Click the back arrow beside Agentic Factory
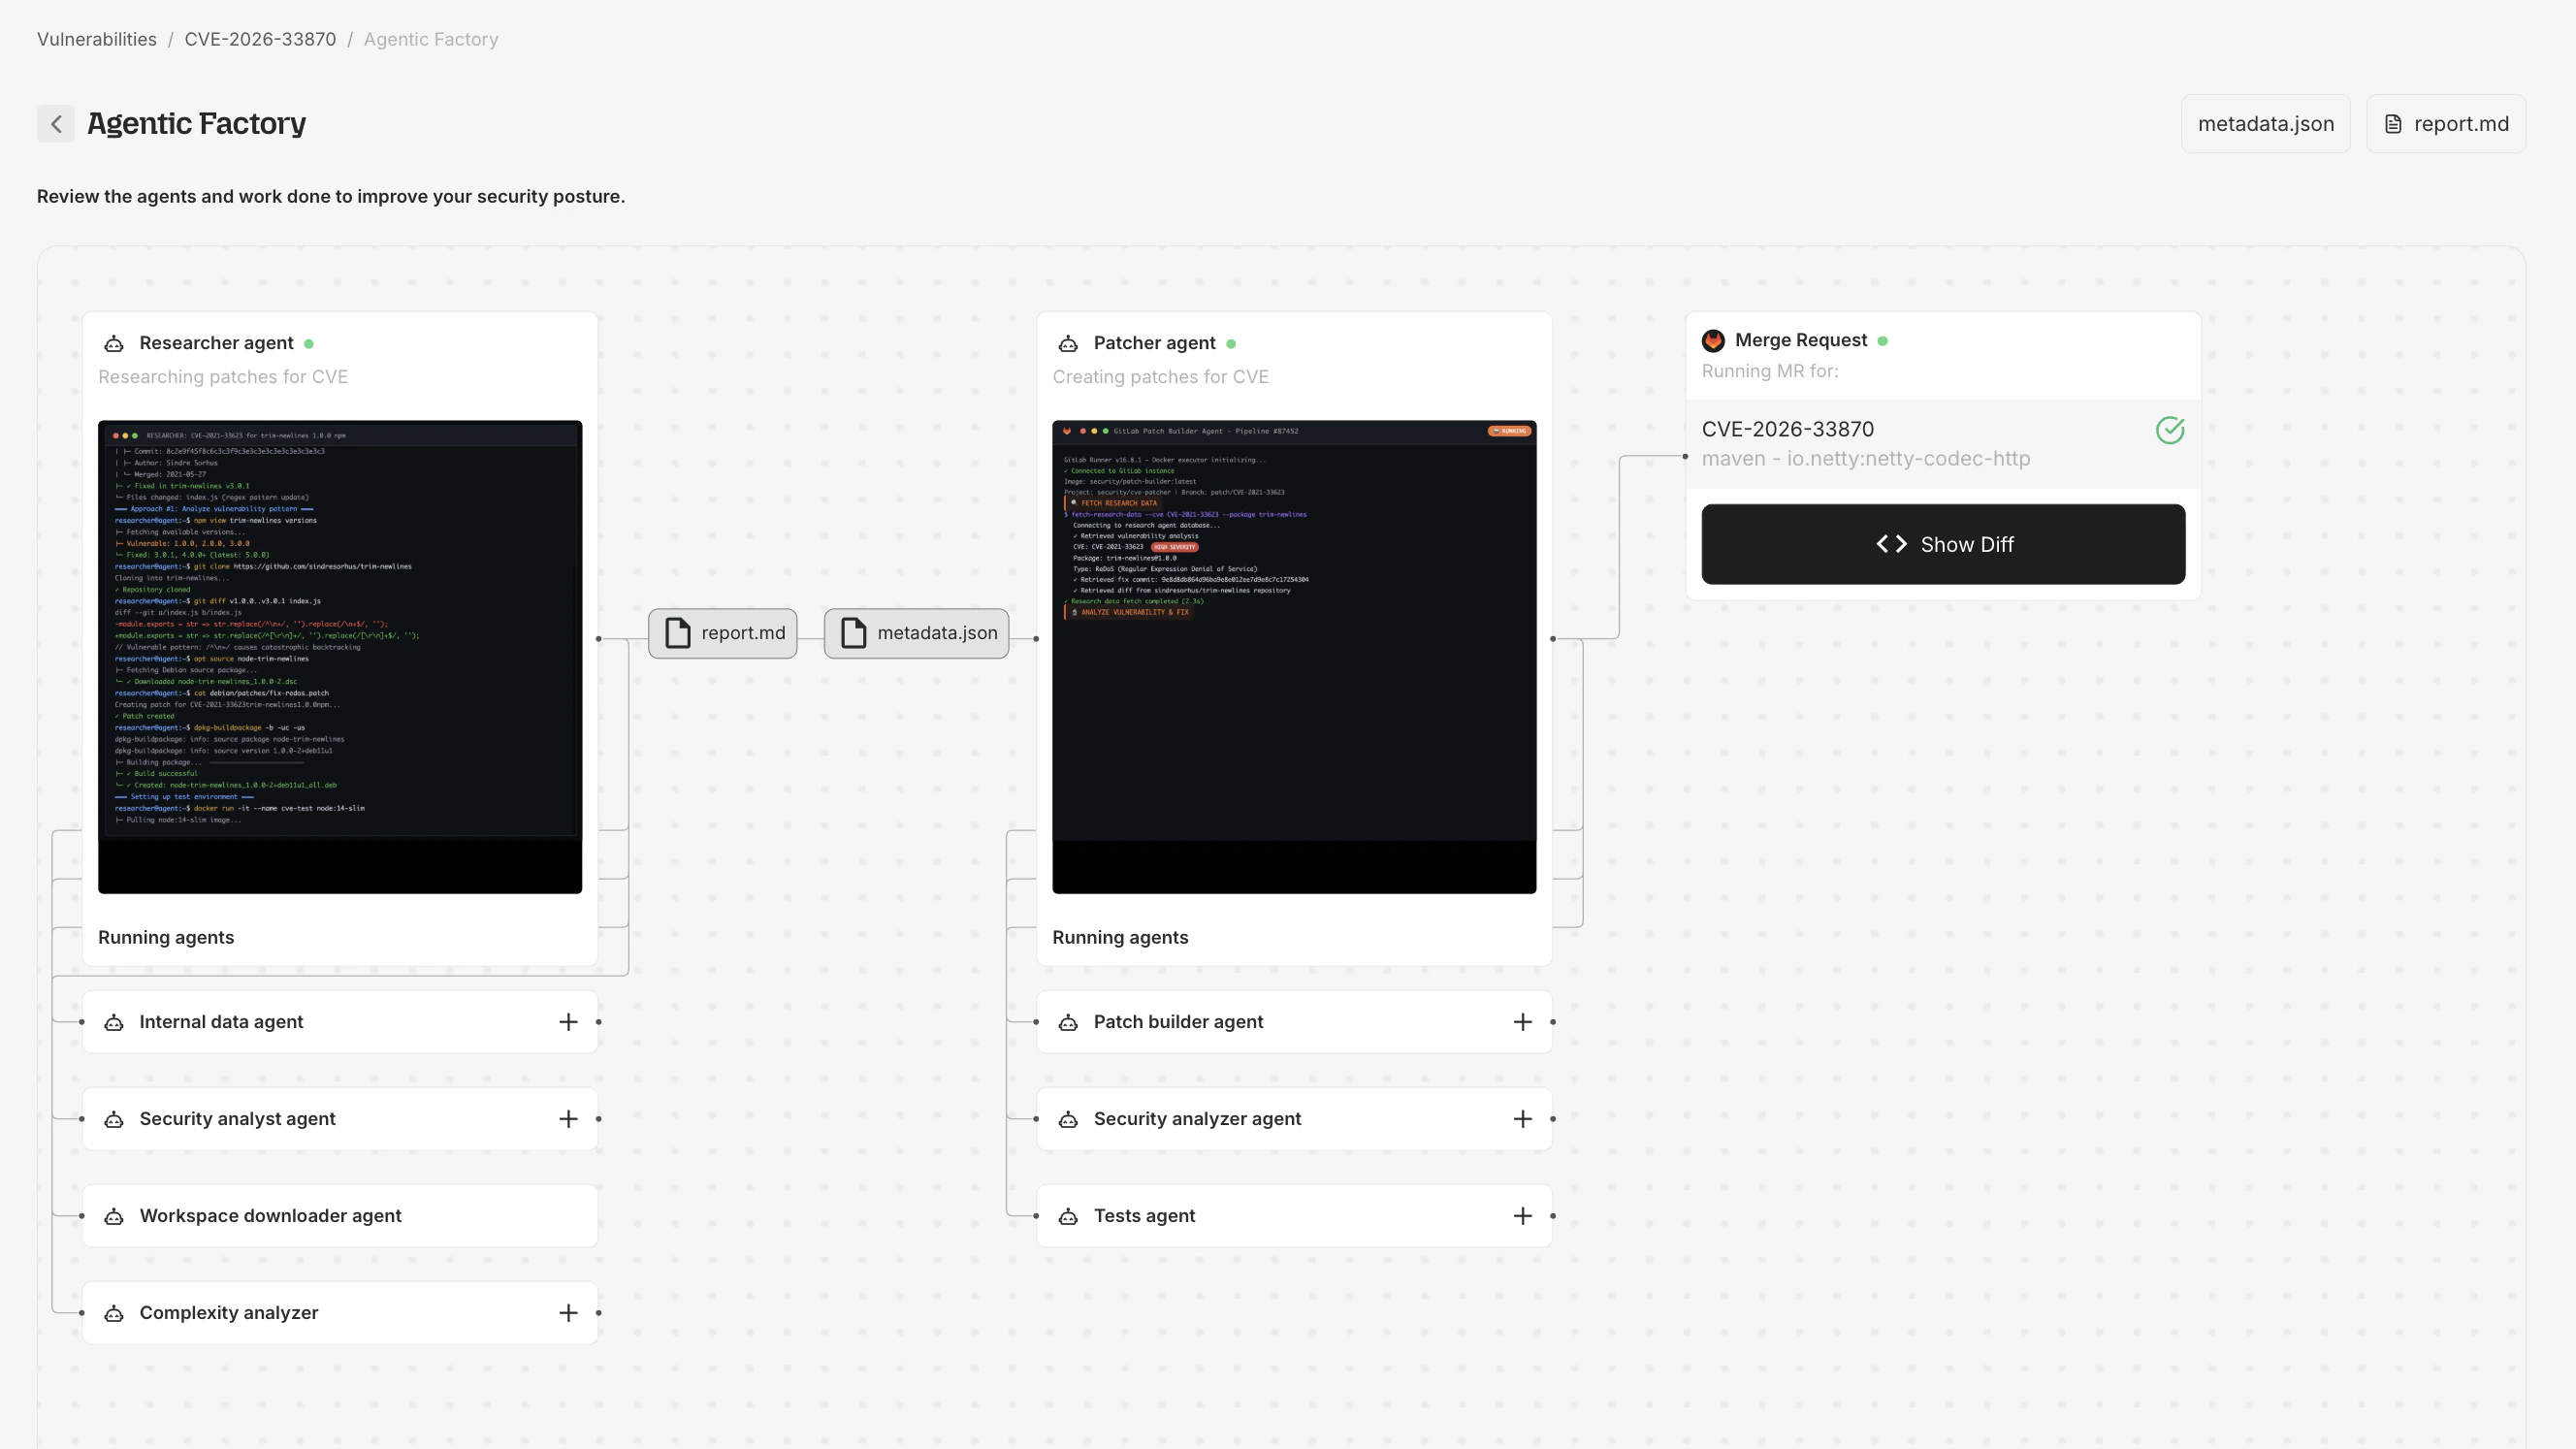 [x=56, y=124]
